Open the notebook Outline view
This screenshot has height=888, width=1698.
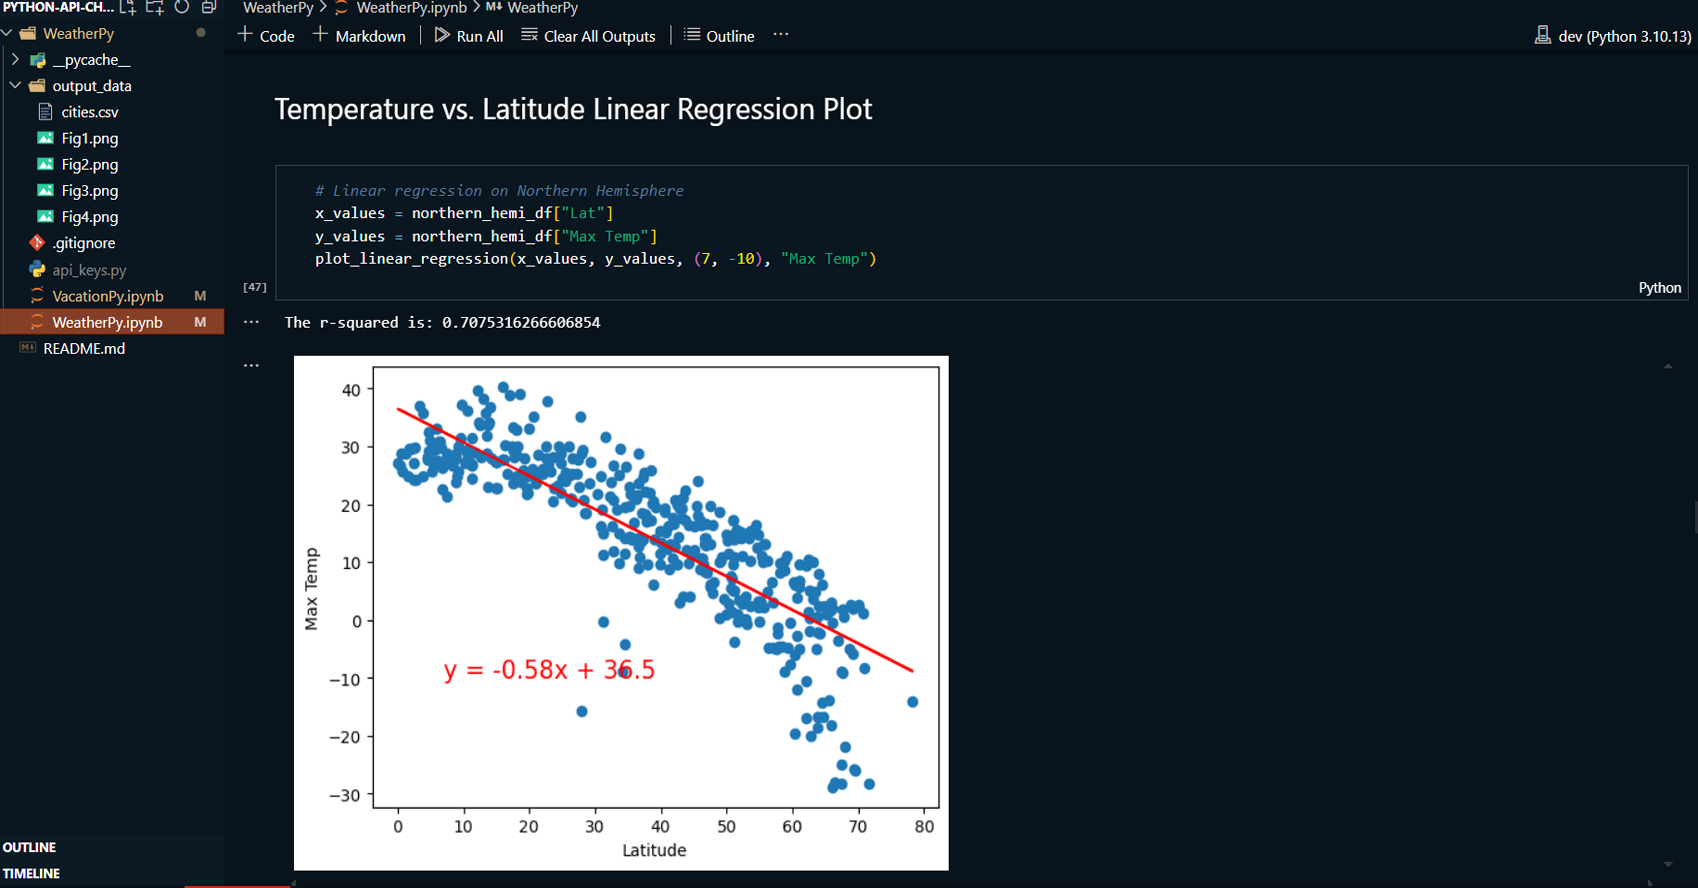point(719,36)
